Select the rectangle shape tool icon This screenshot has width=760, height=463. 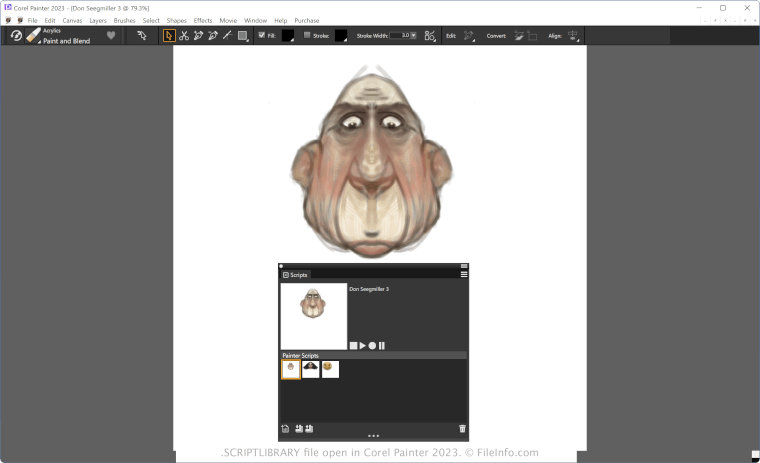point(242,35)
